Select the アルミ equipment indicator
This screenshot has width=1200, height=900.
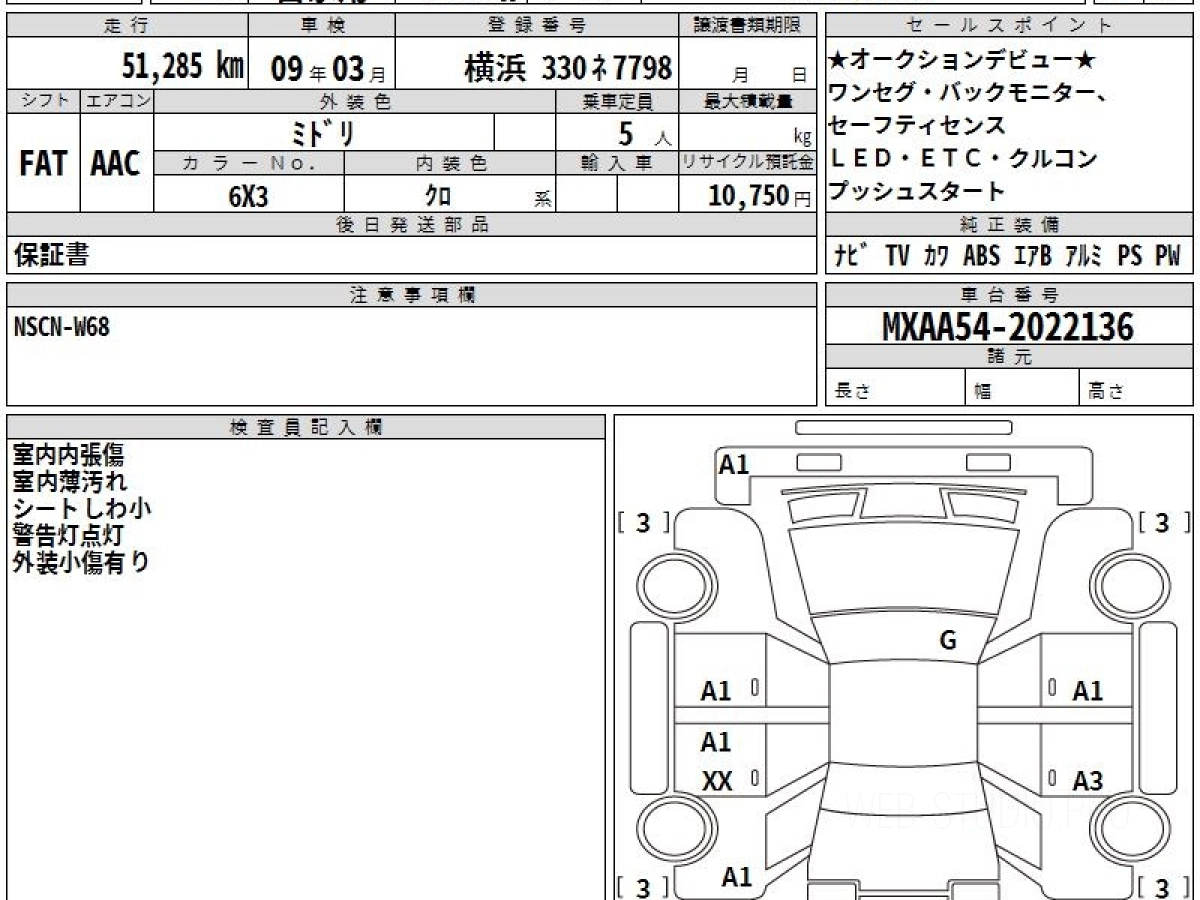click(1082, 256)
